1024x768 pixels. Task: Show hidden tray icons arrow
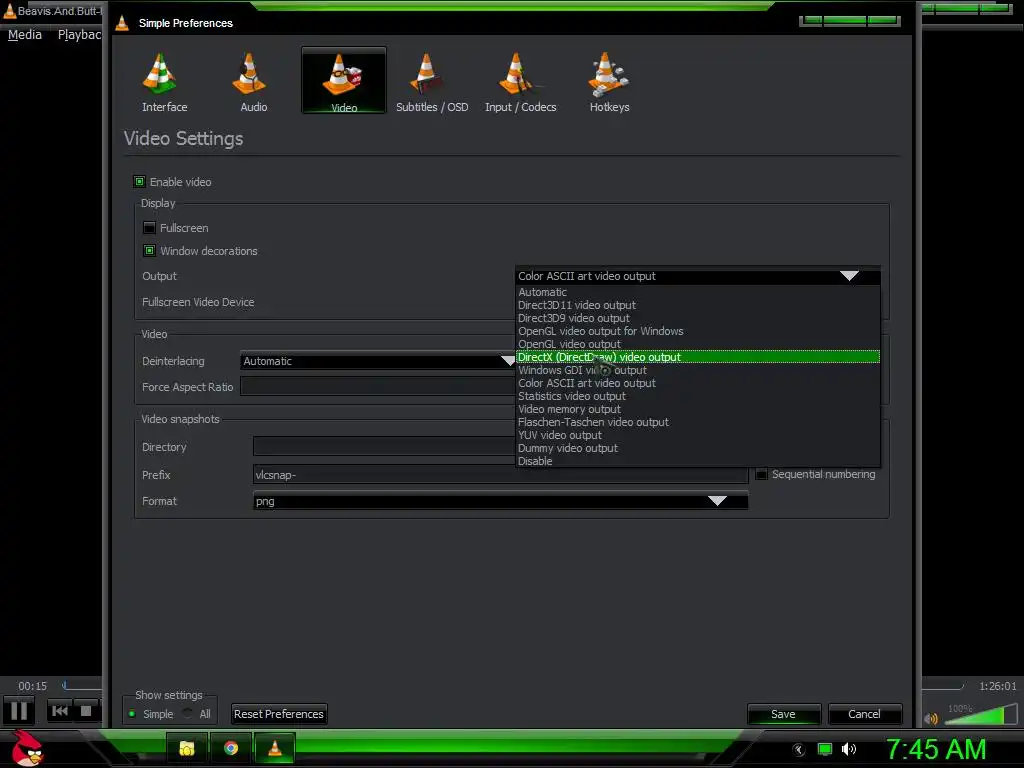pyautogui.click(x=799, y=750)
